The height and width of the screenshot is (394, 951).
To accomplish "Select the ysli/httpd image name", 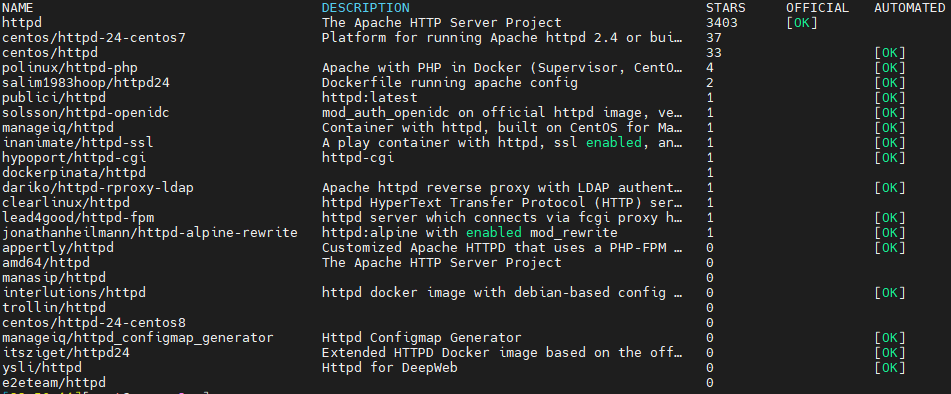I will [x=42, y=368].
